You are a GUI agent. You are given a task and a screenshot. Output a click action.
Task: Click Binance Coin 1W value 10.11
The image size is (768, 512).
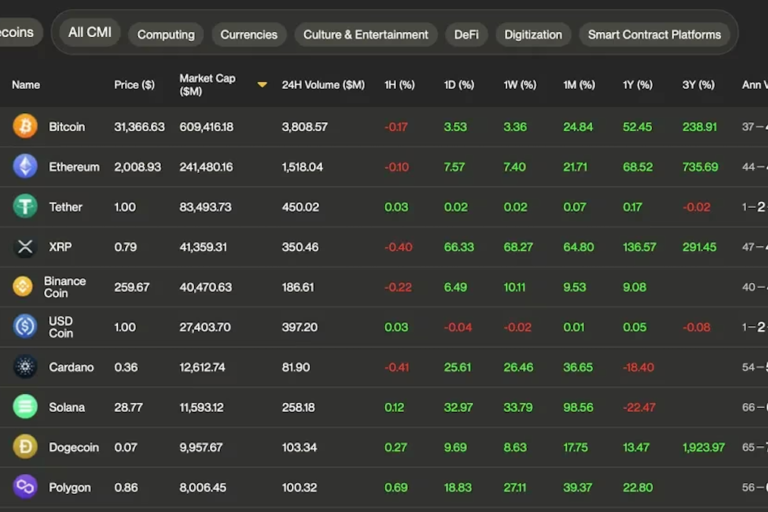point(514,287)
